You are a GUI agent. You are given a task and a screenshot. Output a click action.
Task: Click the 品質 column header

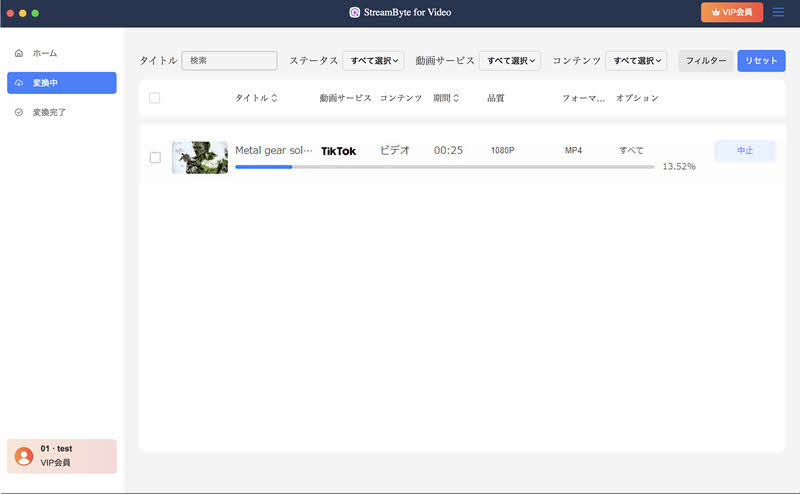point(495,97)
